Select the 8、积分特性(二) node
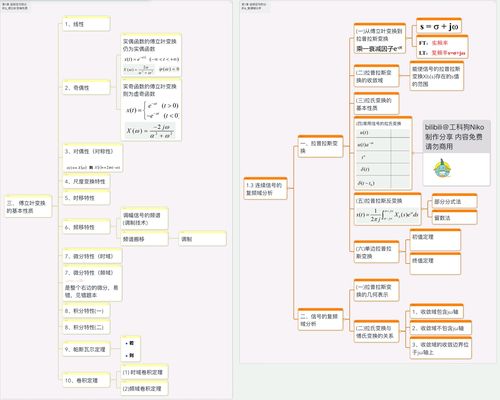Viewport: 500px width, 400px height. click(86, 327)
